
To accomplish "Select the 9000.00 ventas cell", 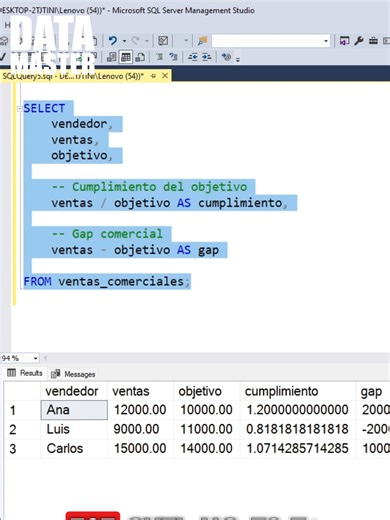I will pos(140,429).
